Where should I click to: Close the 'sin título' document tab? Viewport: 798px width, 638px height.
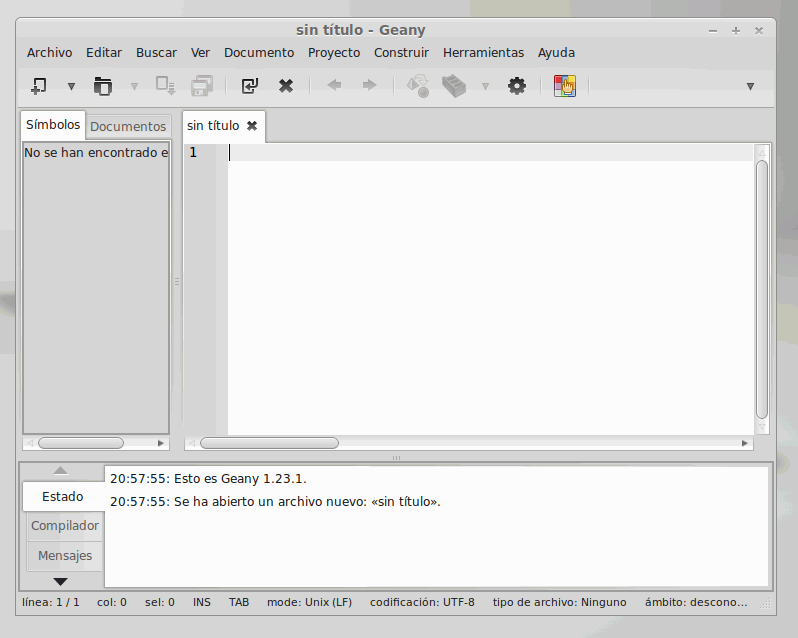click(252, 126)
